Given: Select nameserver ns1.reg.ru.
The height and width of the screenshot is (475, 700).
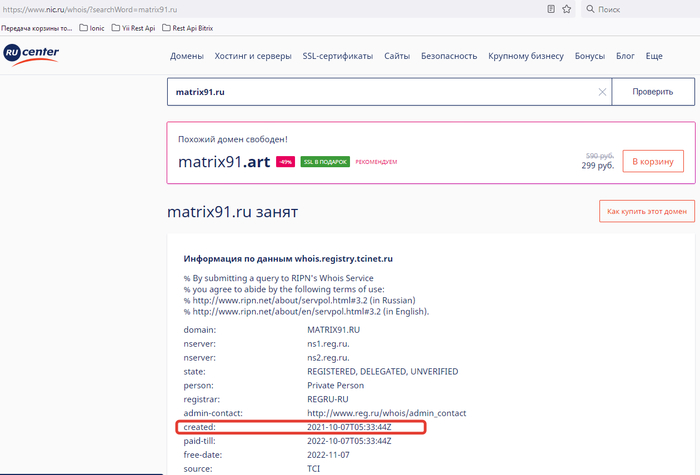Looking at the screenshot, I should (x=328, y=344).
